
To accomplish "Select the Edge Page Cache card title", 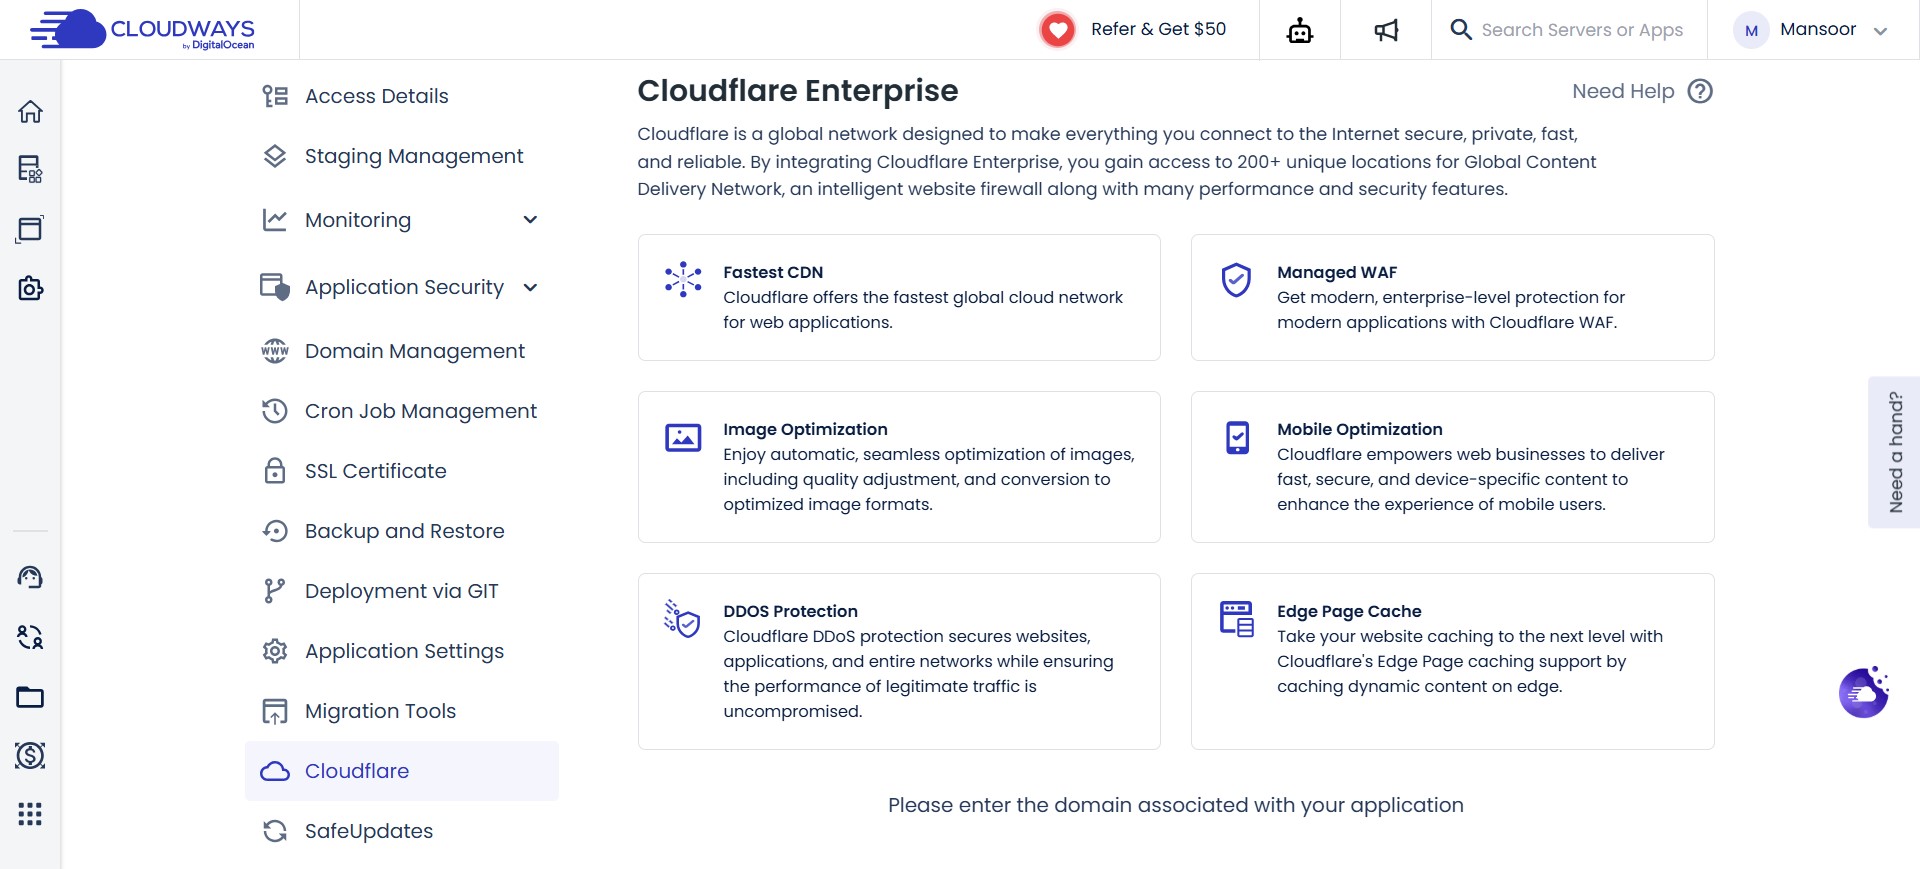I will tap(1349, 611).
